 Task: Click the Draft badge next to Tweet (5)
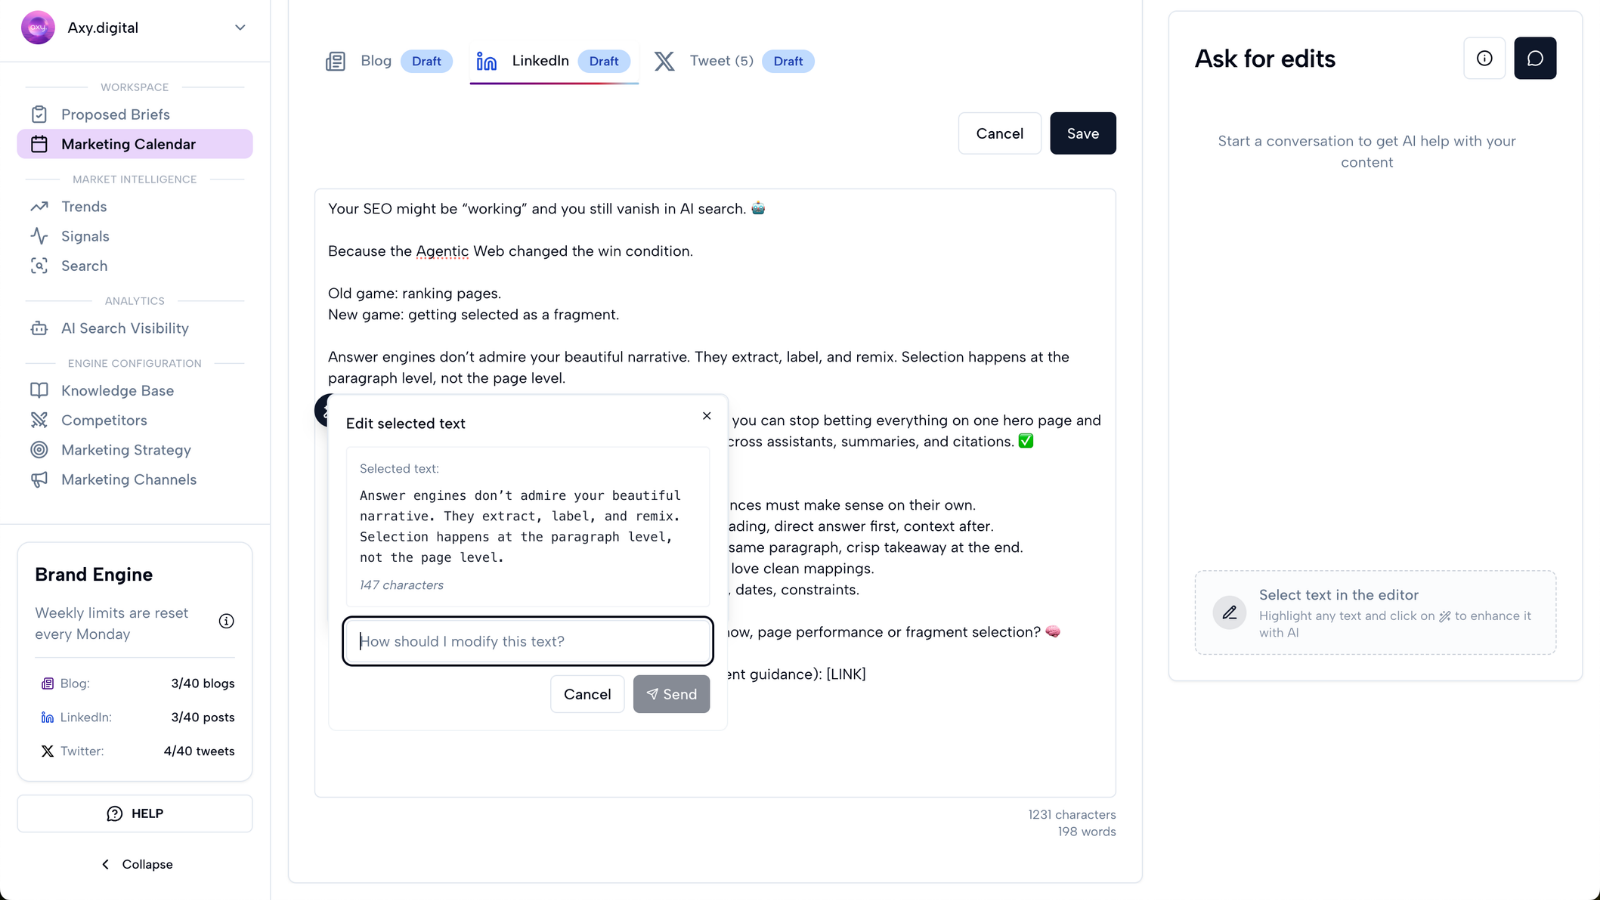pyautogui.click(x=788, y=61)
